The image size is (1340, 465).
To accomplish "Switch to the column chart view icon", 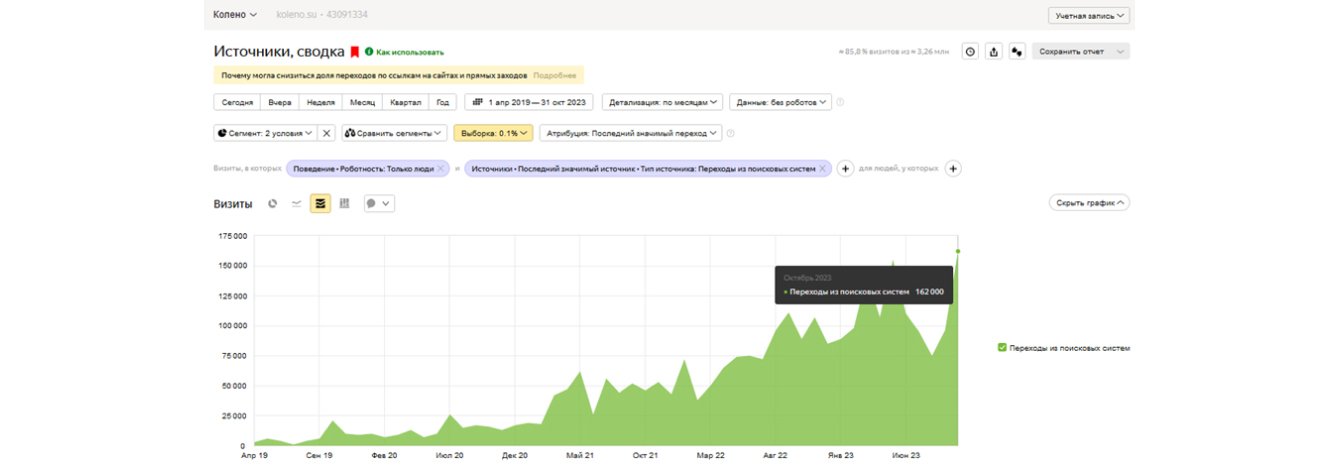I will 344,203.
